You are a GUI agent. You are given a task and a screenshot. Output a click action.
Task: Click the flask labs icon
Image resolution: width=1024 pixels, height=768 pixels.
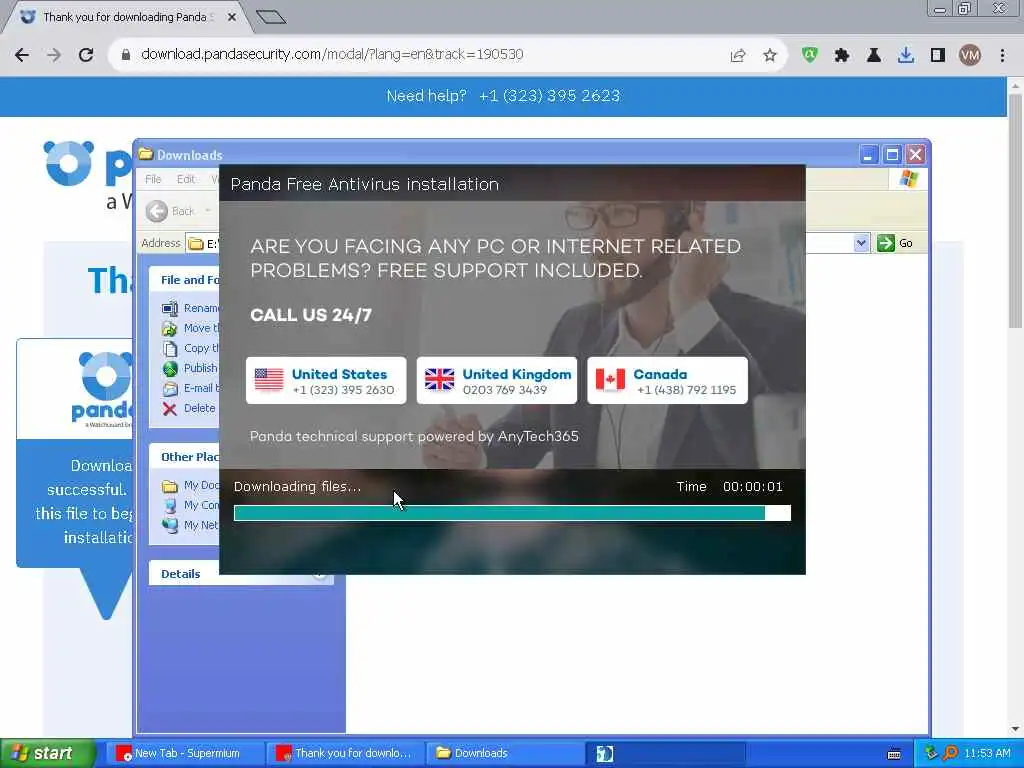[874, 56]
